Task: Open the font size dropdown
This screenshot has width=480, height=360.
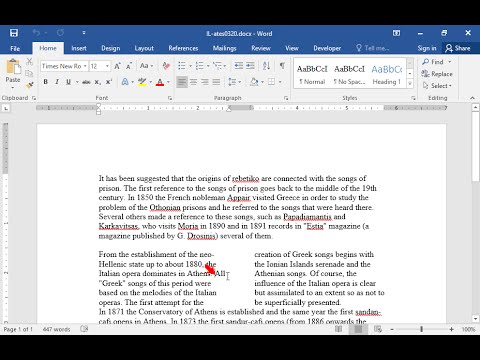Action: coord(107,66)
